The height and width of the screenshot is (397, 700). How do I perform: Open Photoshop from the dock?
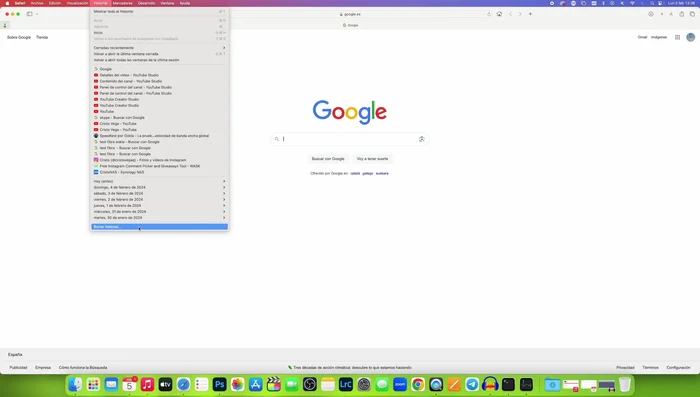219,384
